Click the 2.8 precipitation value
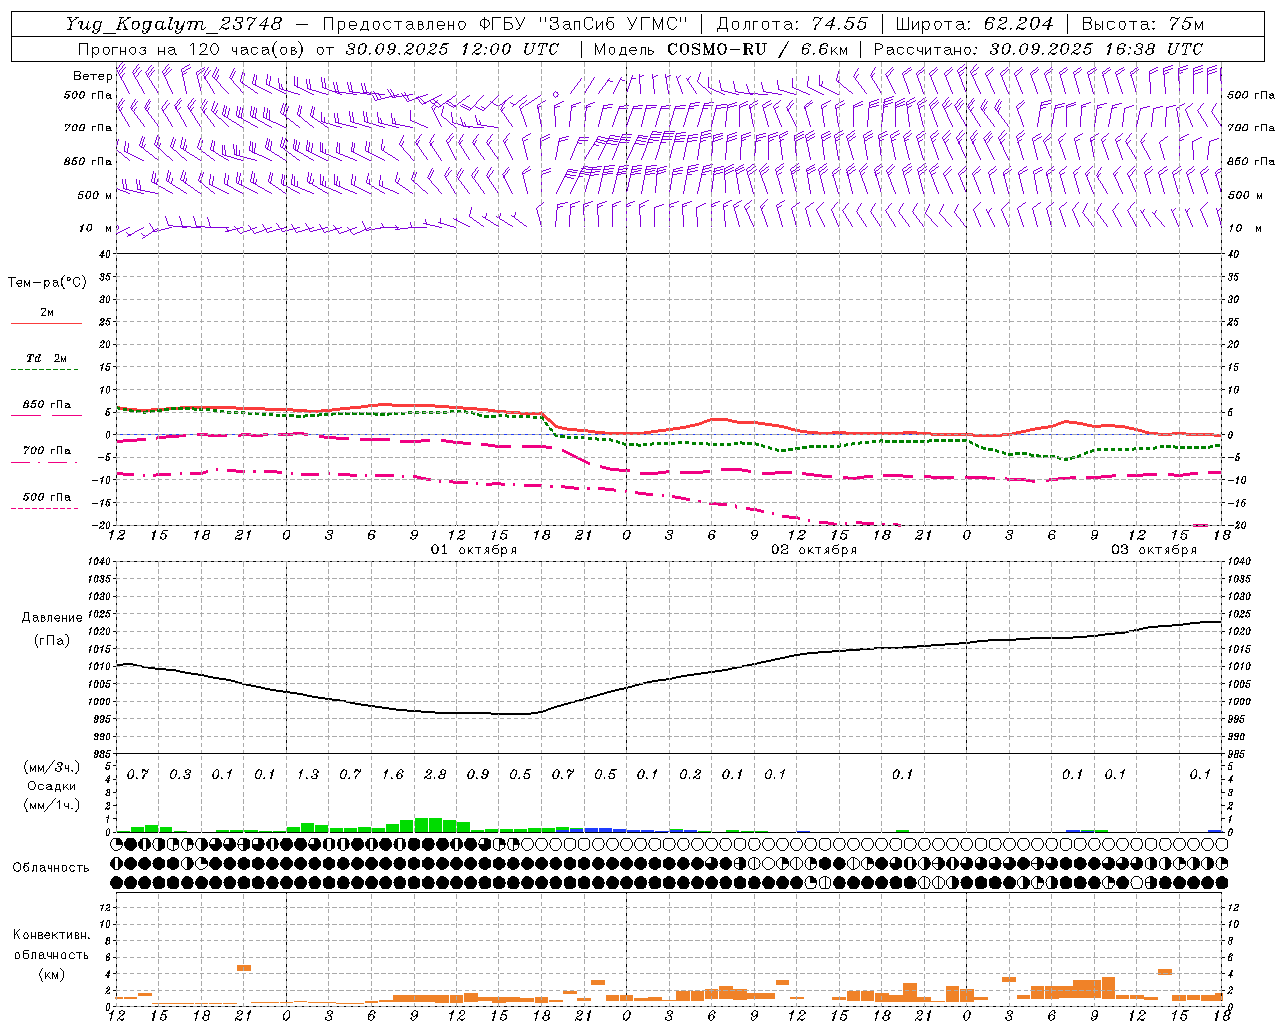 click(435, 775)
